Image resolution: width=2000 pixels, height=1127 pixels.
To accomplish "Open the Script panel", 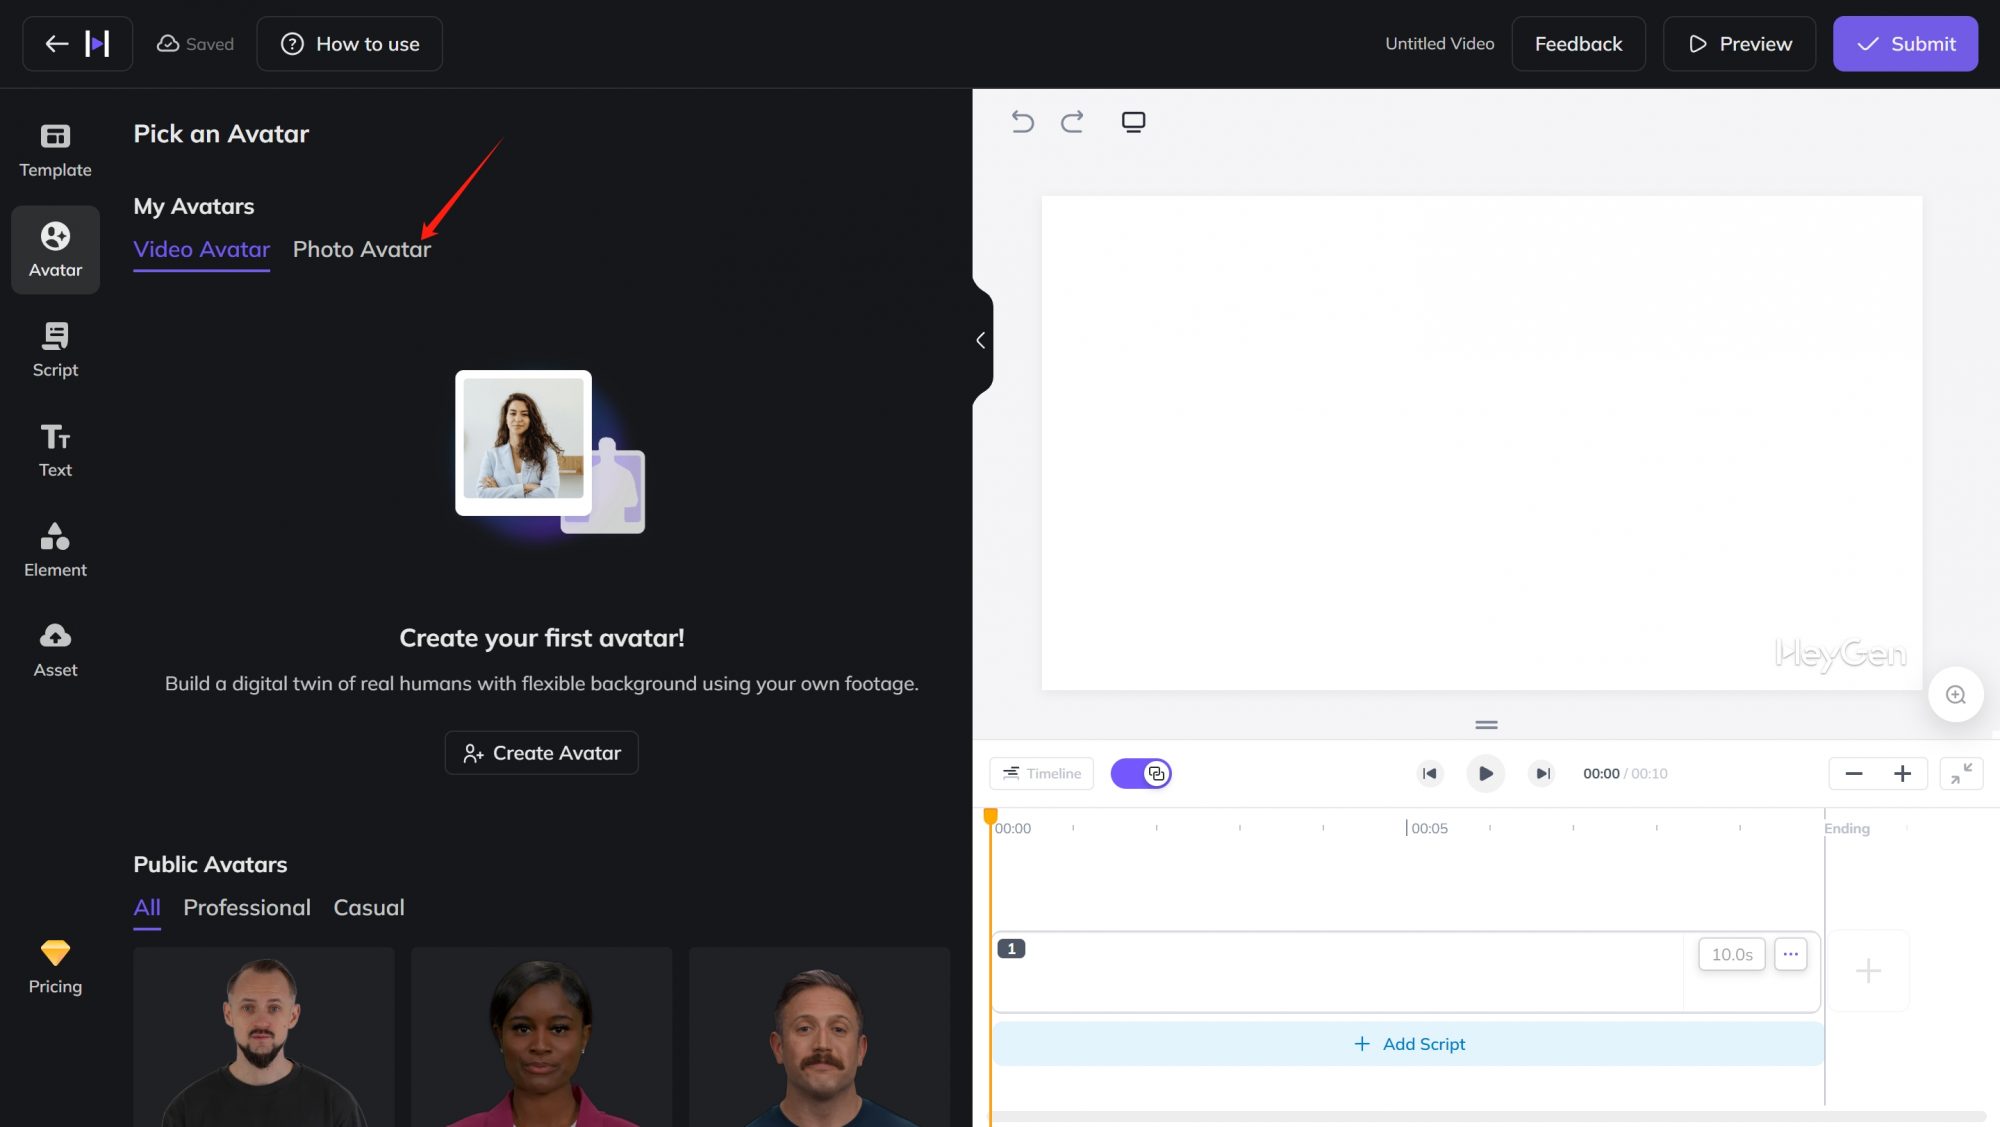I will pos(55,350).
